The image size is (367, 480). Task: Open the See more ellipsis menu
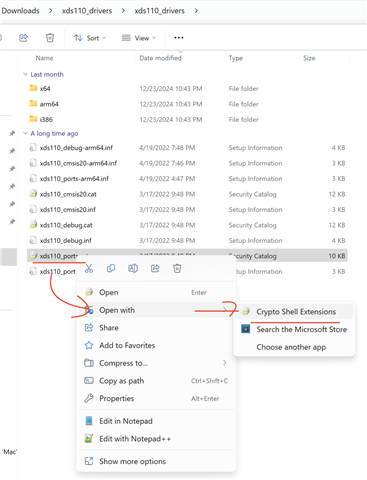[179, 38]
